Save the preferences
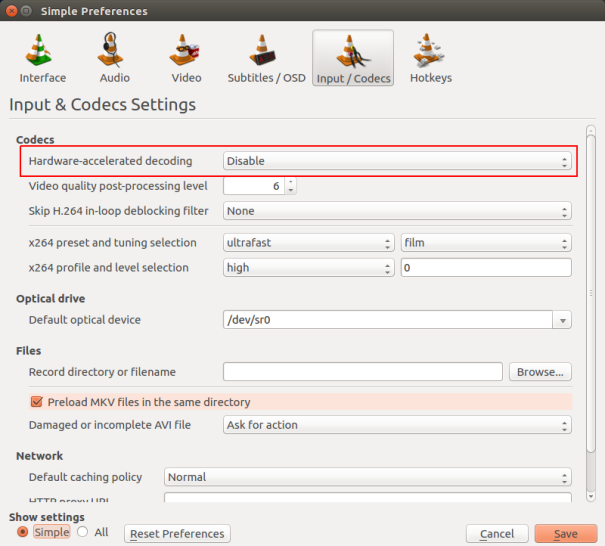 tap(566, 534)
